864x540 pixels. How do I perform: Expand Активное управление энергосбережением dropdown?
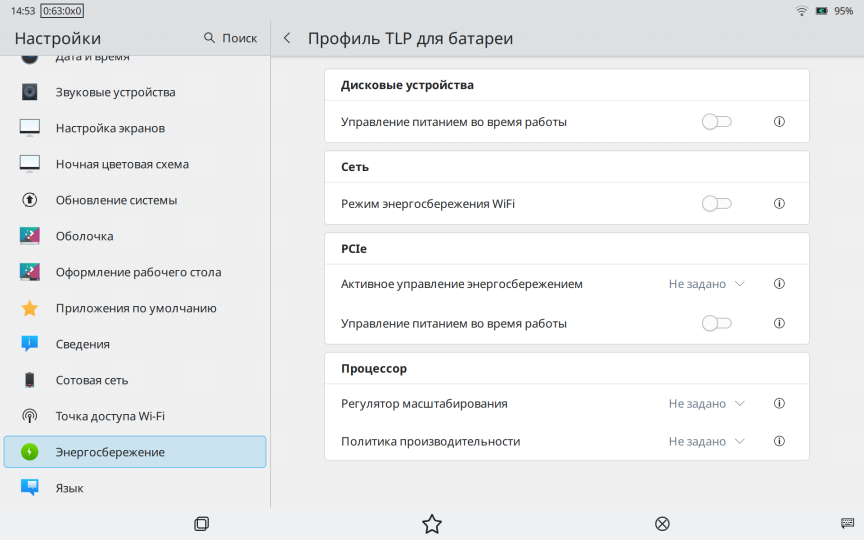click(x=707, y=284)
